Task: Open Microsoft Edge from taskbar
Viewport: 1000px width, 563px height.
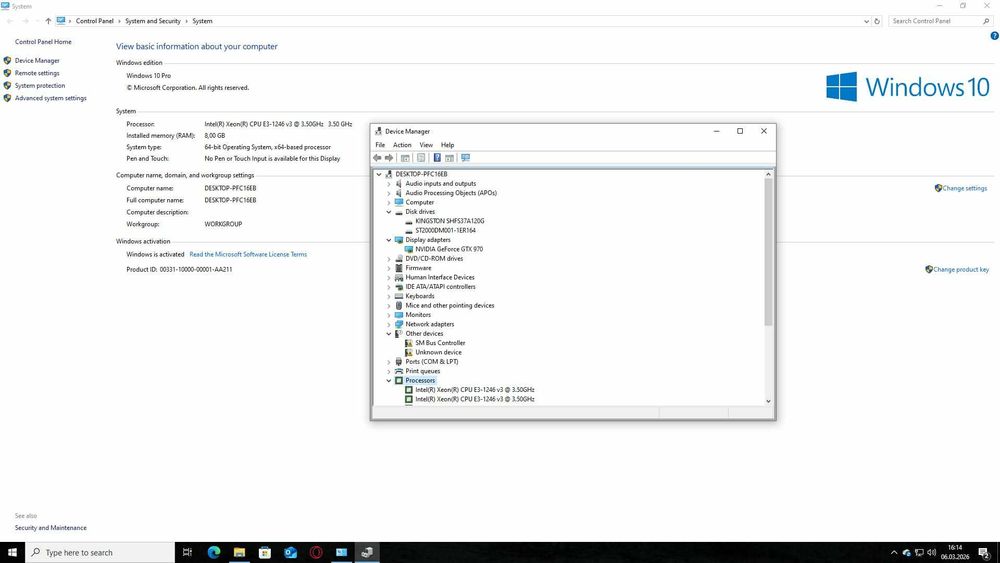Action: click(x=214, y=552)
